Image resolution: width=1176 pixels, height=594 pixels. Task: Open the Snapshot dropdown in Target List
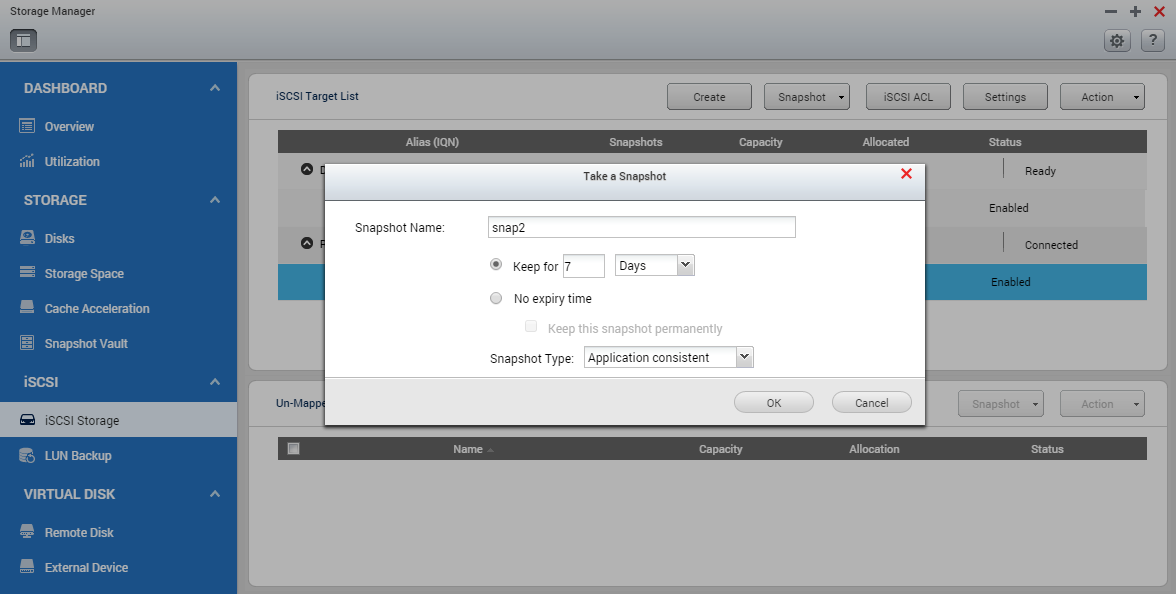[807, 97]
